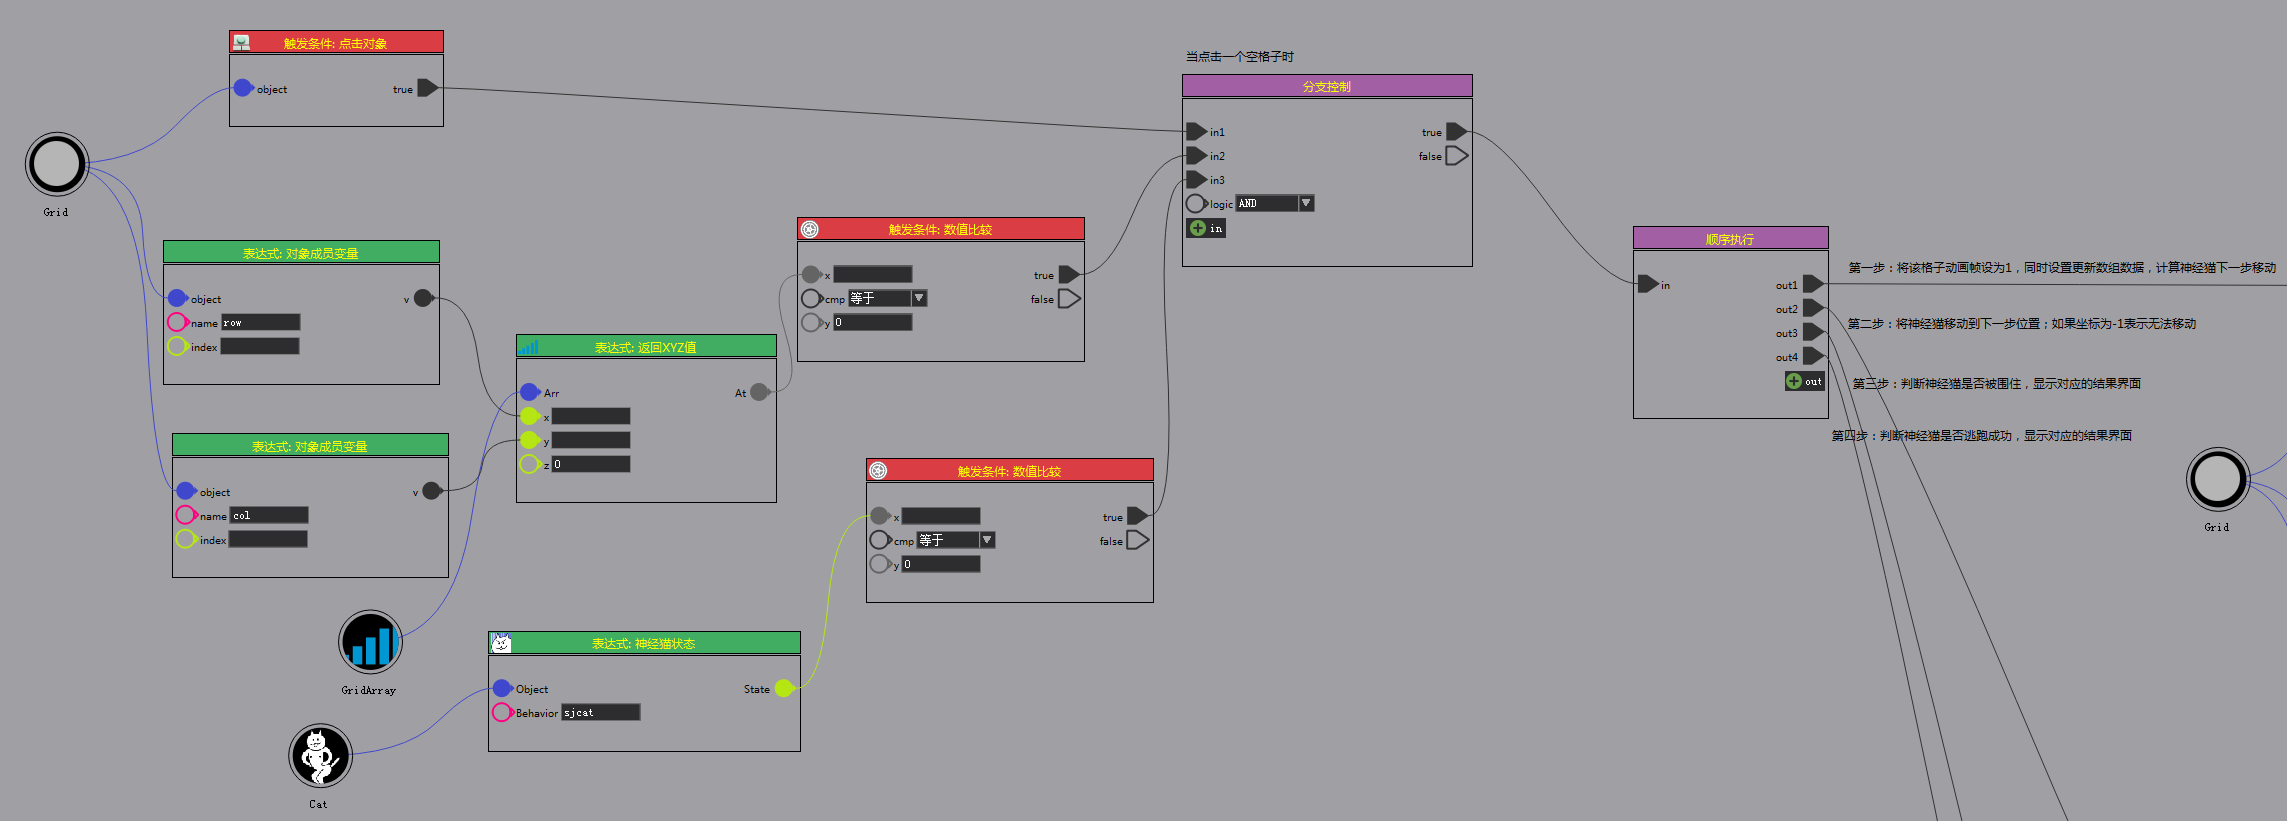
Task: Open the upper 数值比较 cmp 等于 dropdown
Action: [x=919, y=298]
